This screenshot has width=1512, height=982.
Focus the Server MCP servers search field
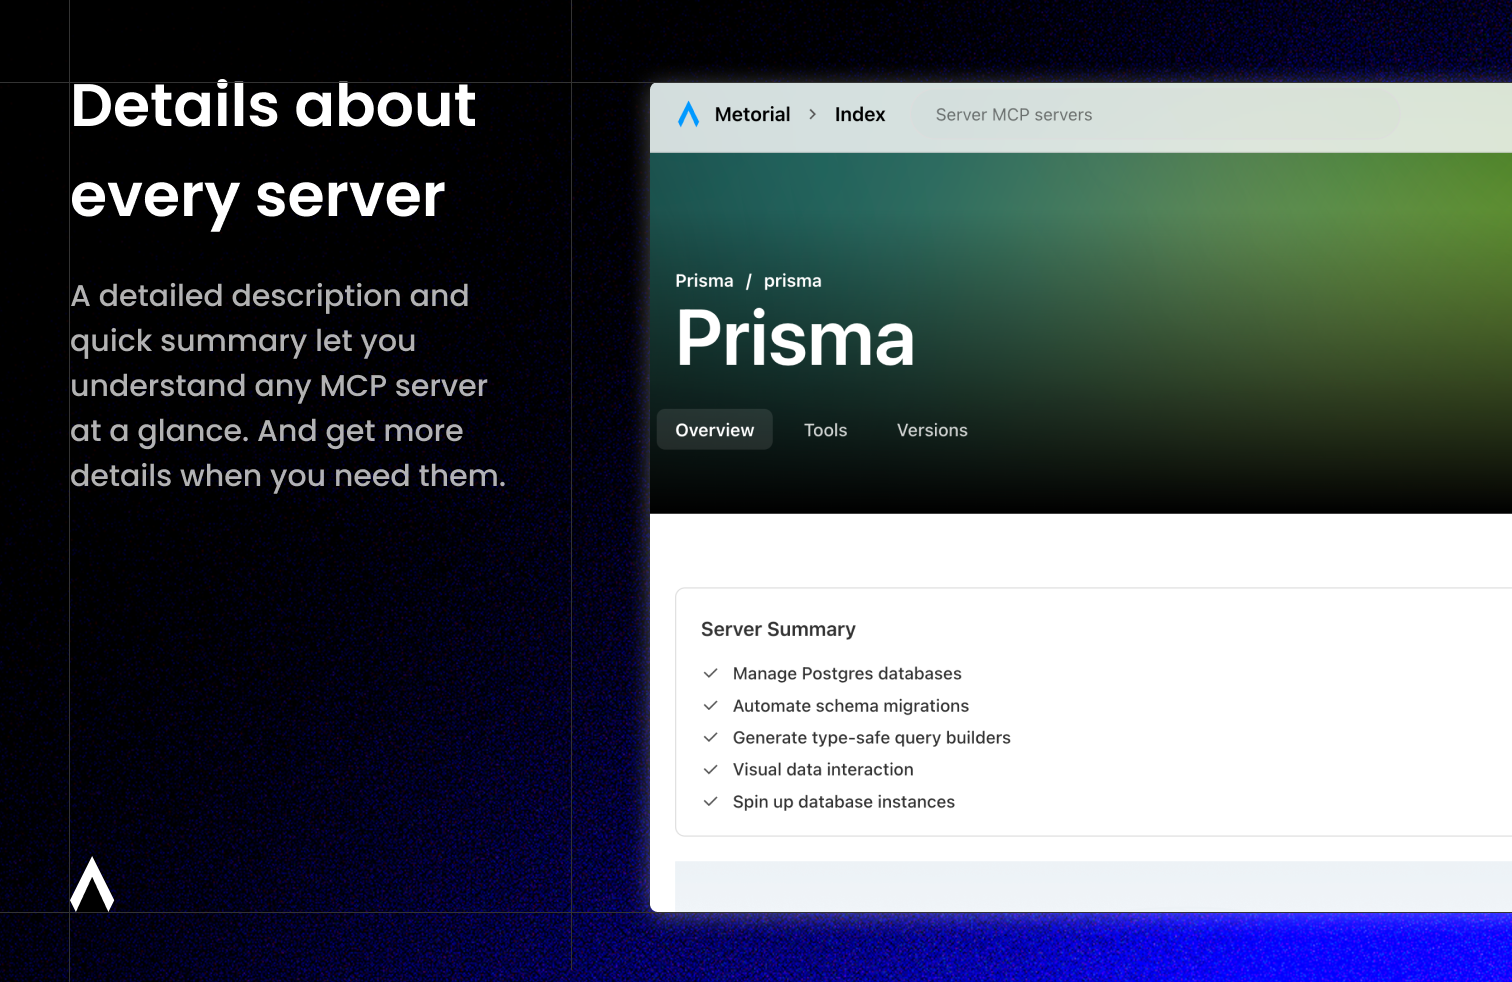tap(1156, 115)
